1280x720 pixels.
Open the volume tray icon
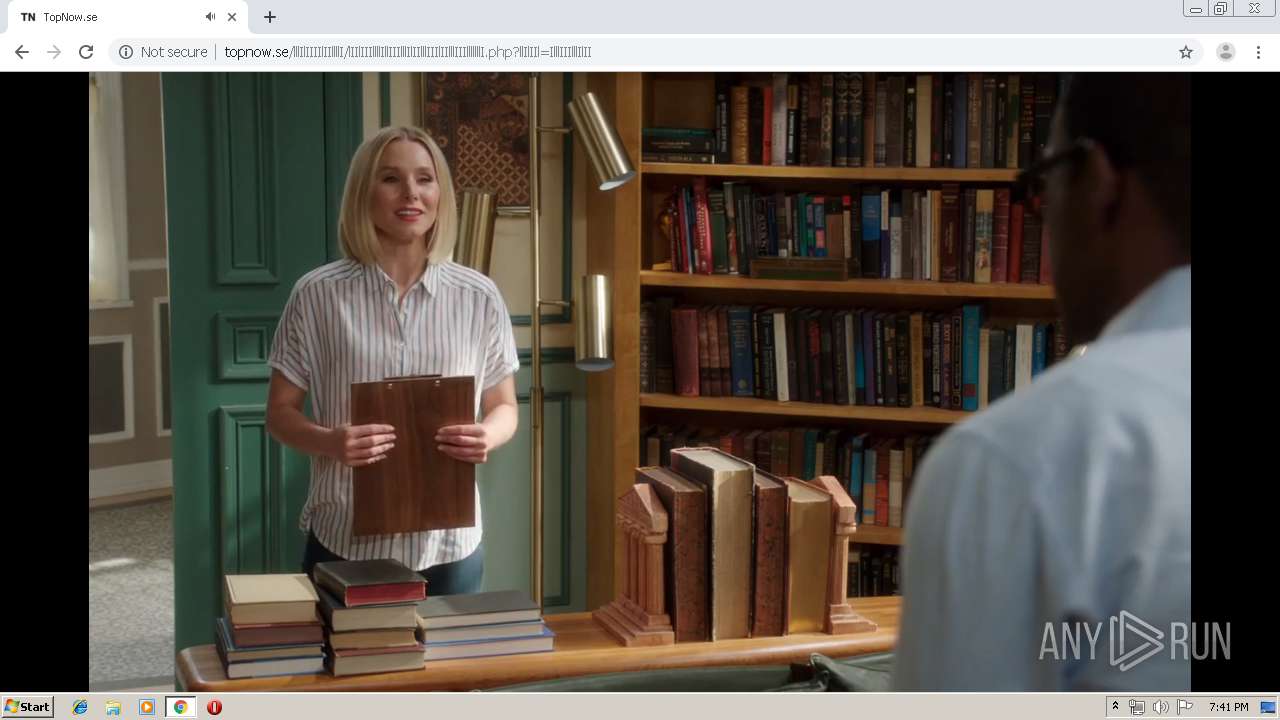point(1161,707)
